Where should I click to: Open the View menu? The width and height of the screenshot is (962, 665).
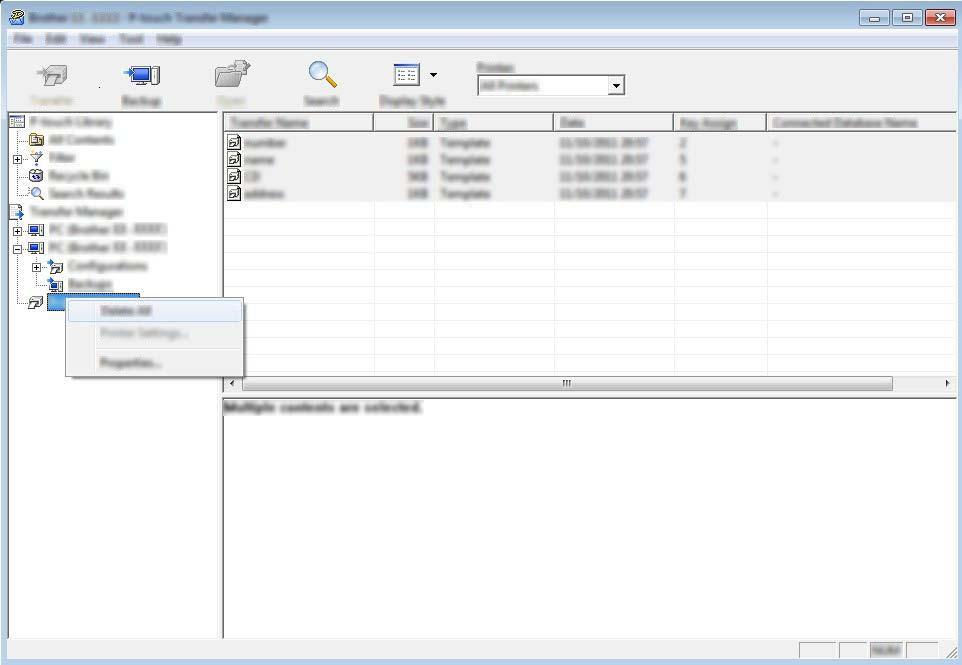click(92, 39)
